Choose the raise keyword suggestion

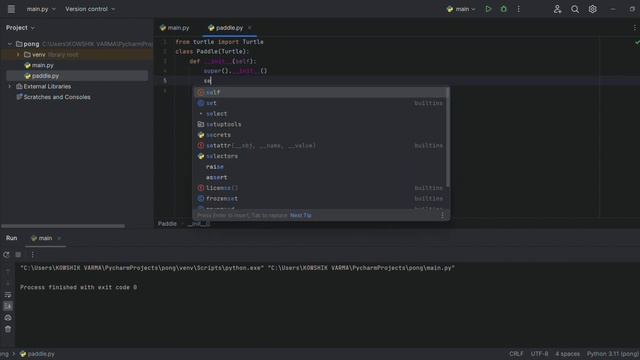pos(321,167)
